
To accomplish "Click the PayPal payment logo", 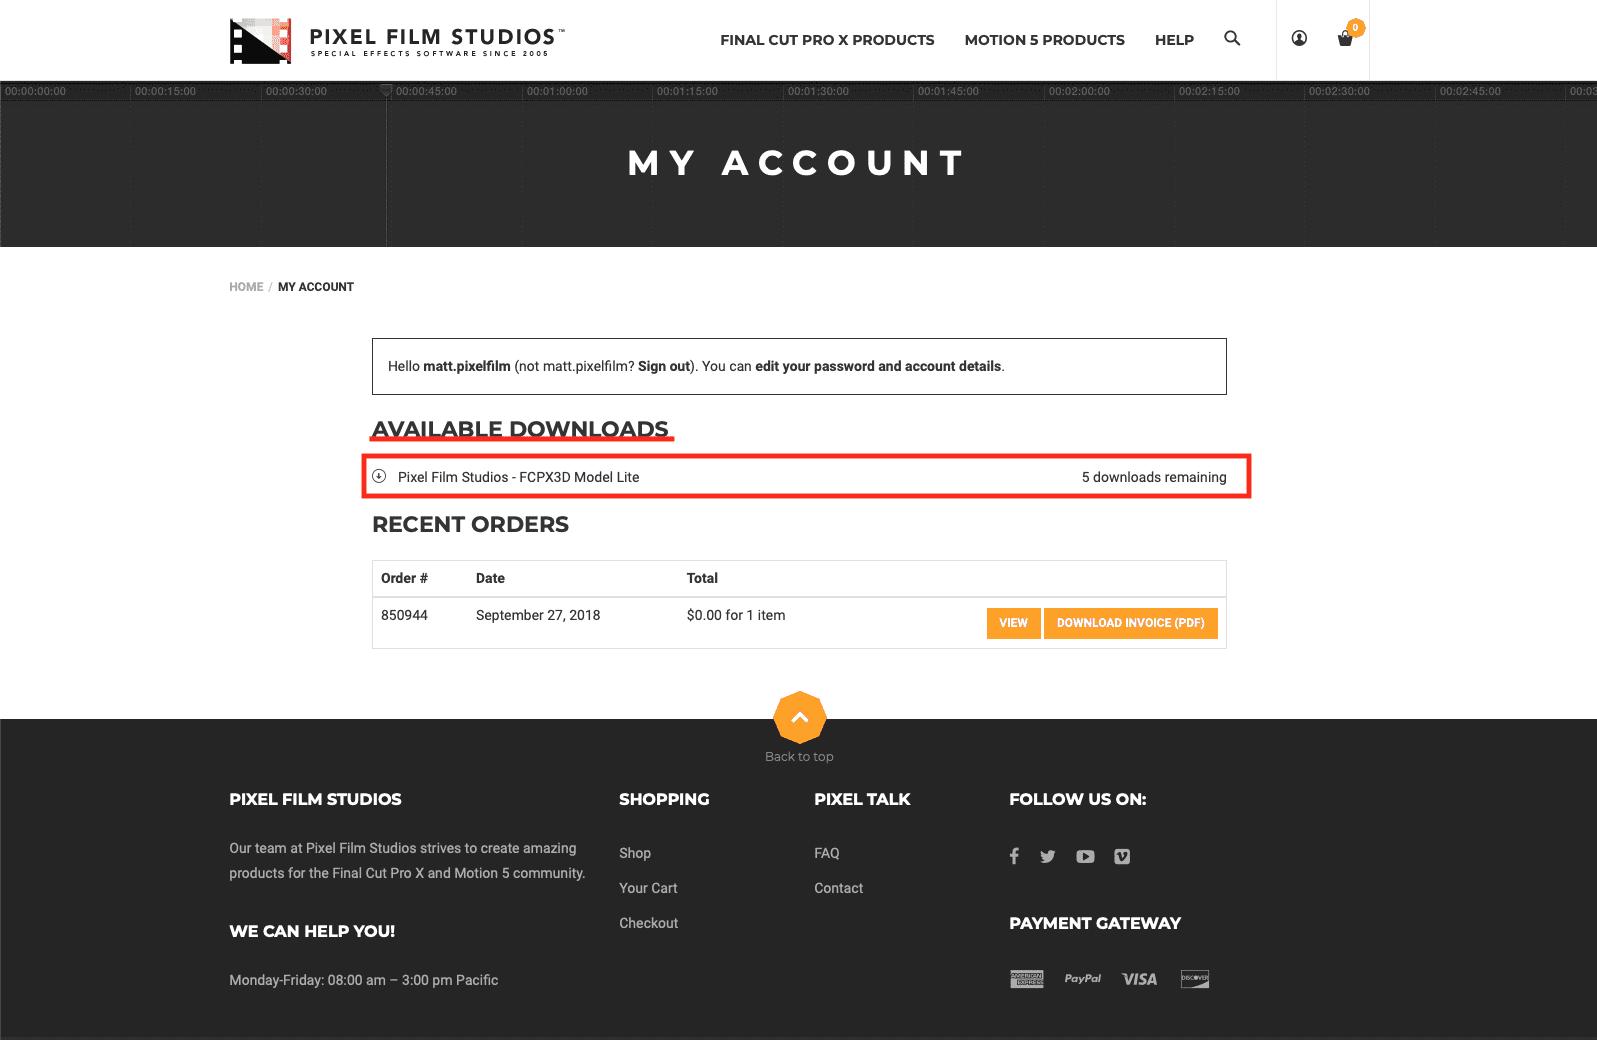I will [x=1083, y=979].
